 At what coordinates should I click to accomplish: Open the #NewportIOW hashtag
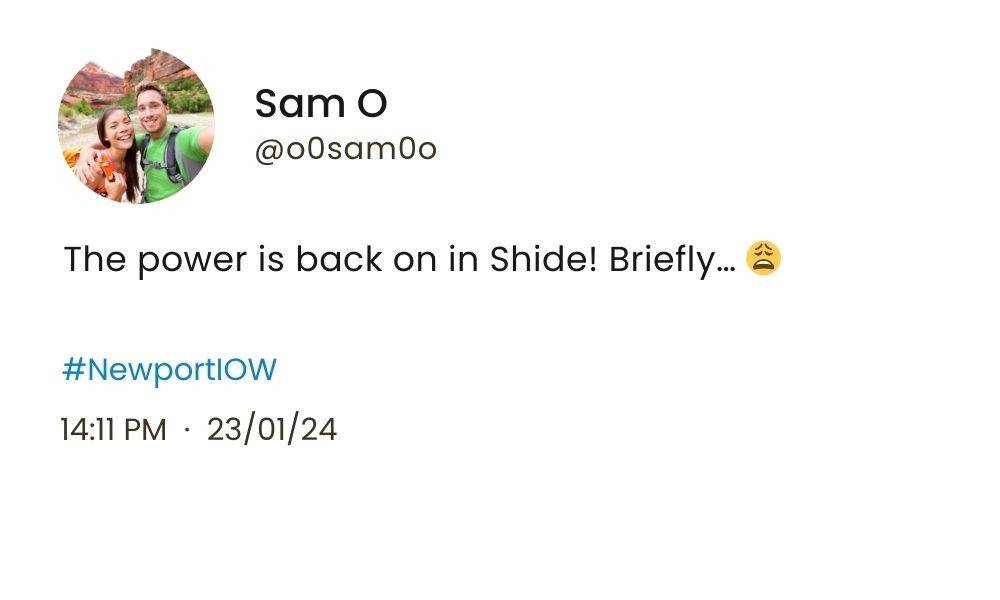[169, 370]
